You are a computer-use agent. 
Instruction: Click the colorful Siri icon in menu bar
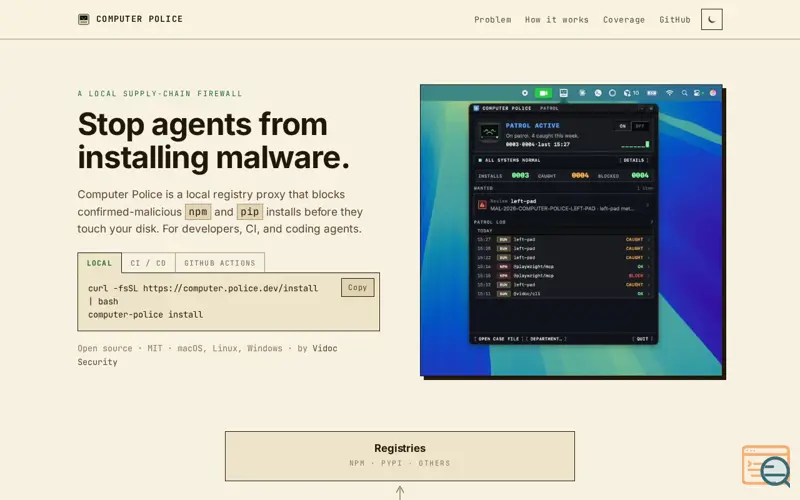point(713,93)
